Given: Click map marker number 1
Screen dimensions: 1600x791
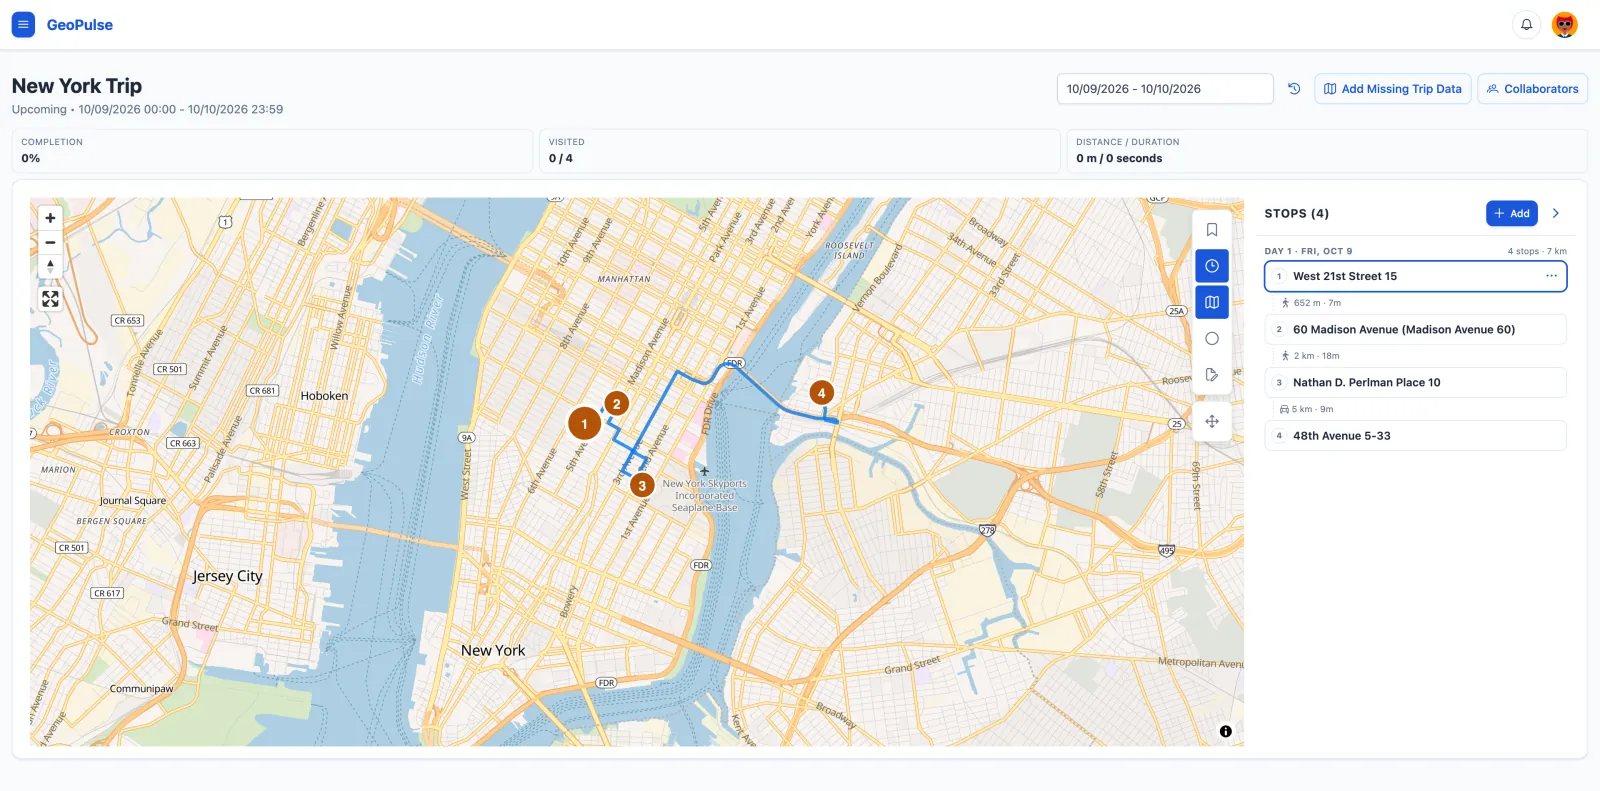Looking at the screenshot, I should point(585,424).
